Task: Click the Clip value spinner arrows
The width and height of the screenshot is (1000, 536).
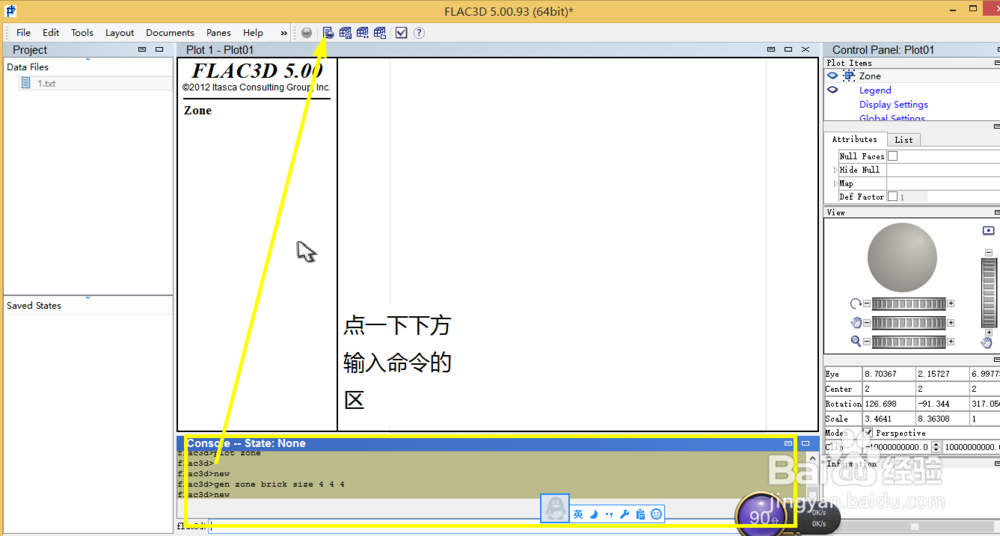Action: (x=936, y=447)
